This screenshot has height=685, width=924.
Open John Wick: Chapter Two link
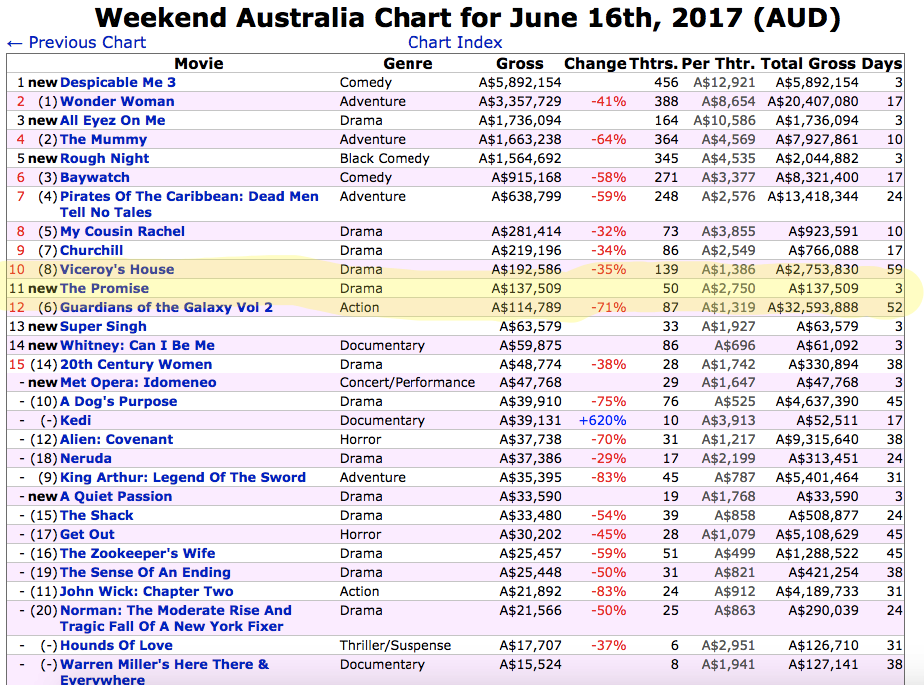point(147,591)
